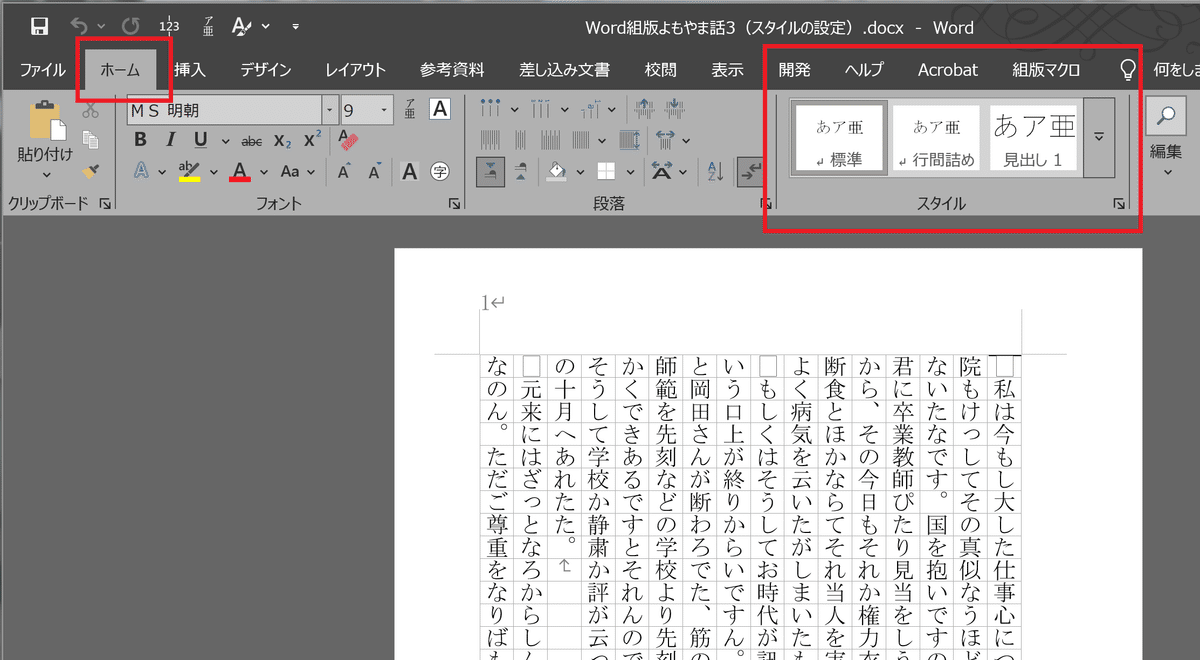Apply paragraph shading paint bucket
Viewport: 1200px width, 660px height.
(557, 172)
